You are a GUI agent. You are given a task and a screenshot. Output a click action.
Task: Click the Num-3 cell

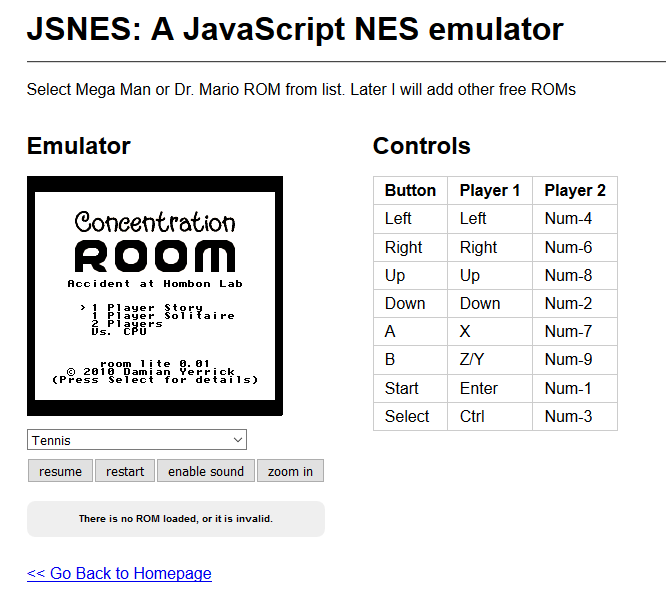click(575, 416)
